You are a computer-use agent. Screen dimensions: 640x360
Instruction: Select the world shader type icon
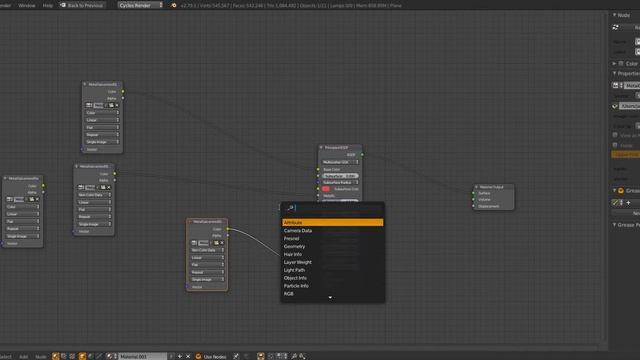click(x=91, y=356)
